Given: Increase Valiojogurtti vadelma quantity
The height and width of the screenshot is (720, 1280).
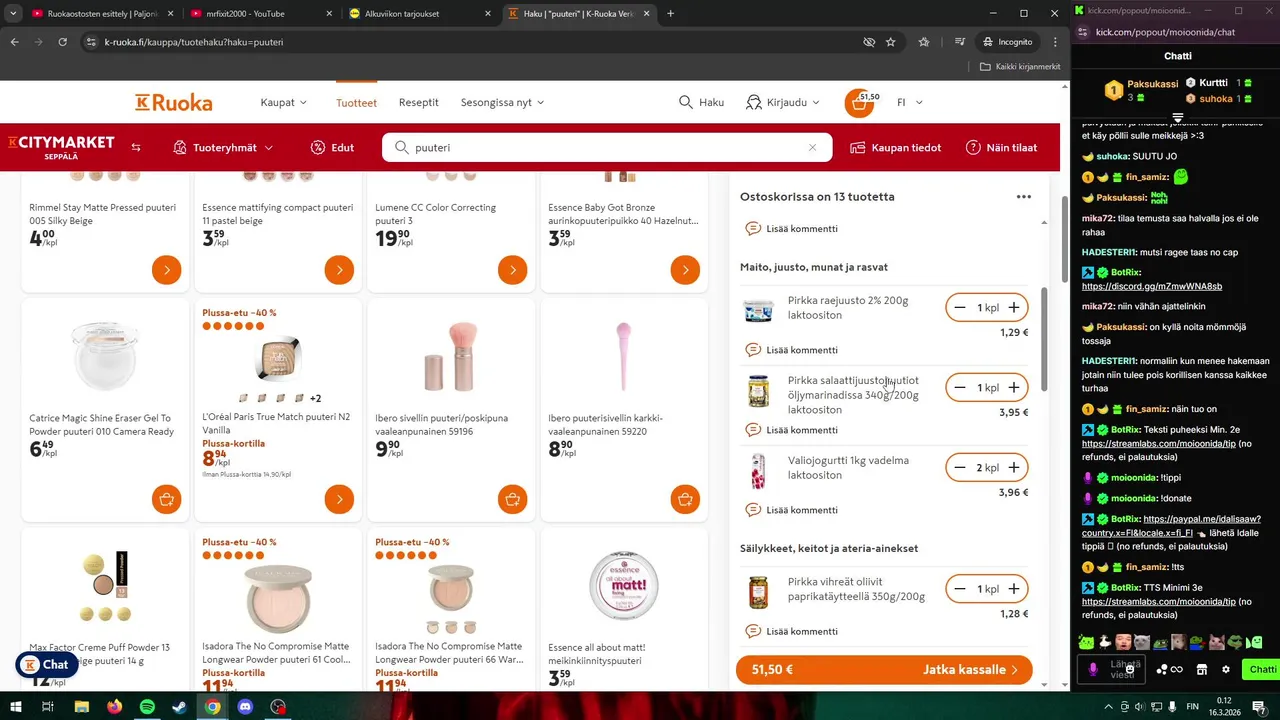Looking at the screenshot, I should (1014, 468).
